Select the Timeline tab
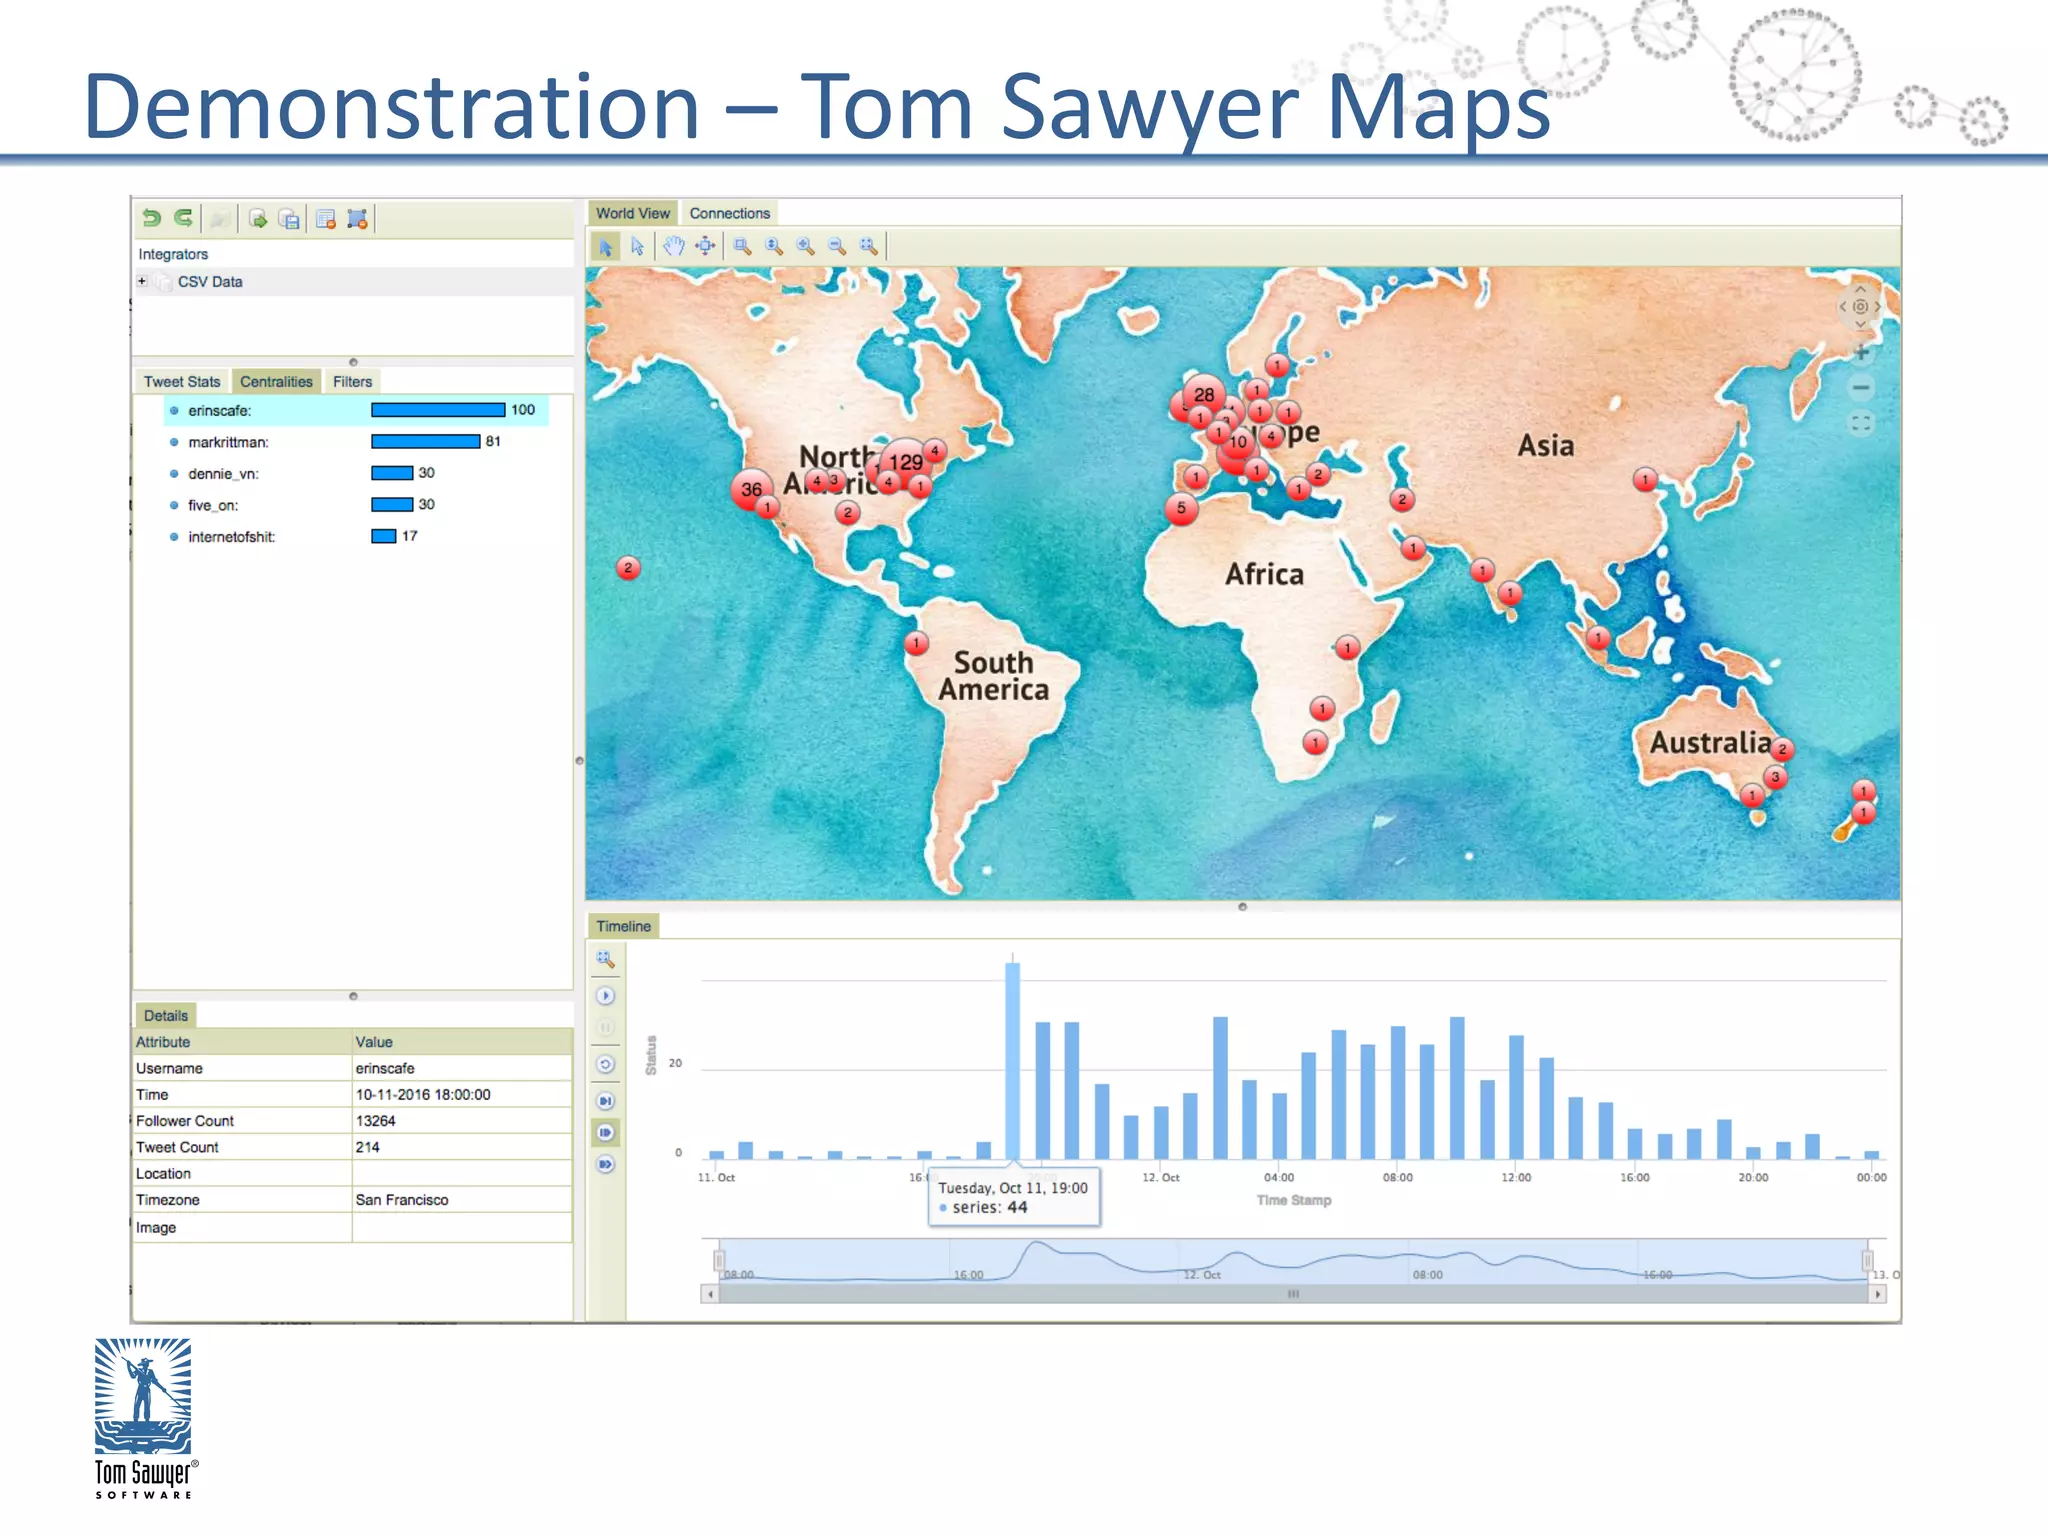The height and width of the screenshot is (1536, 2048). [x=623, y=926]
